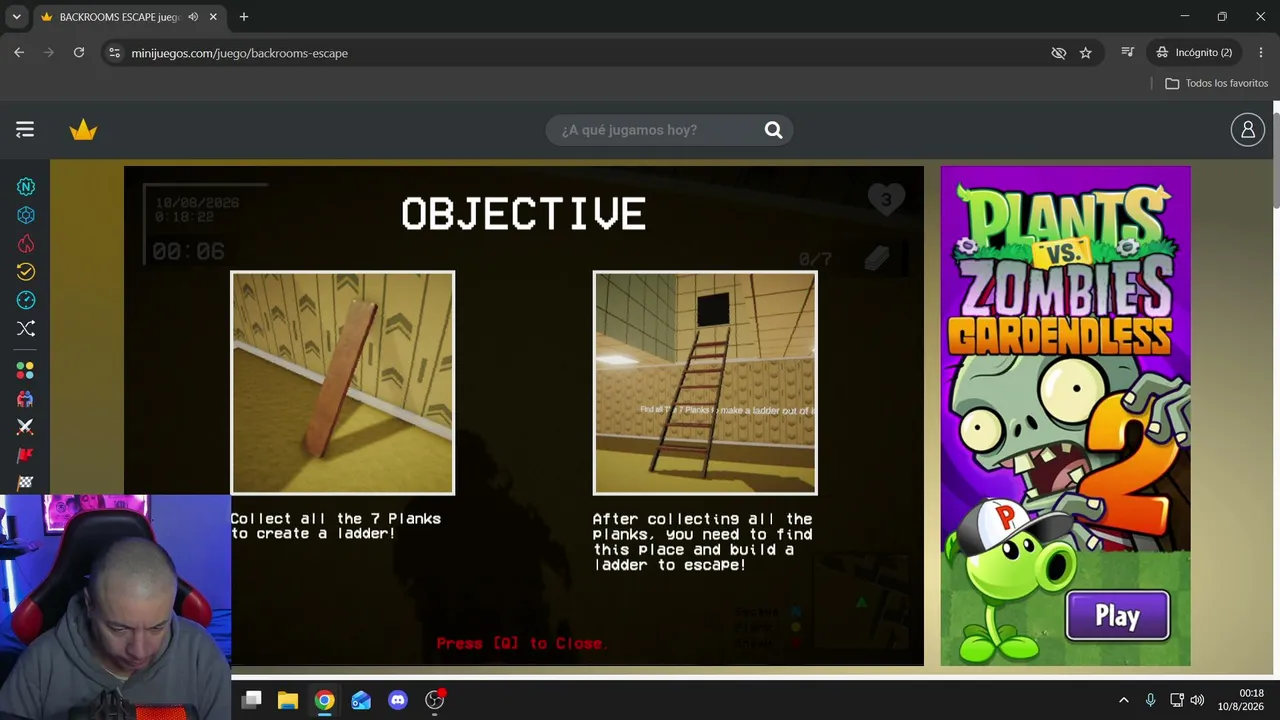This screenshot has height=720, width=1280.
Task: Open OBS Studio from taskbar
Action: (435, 700)
